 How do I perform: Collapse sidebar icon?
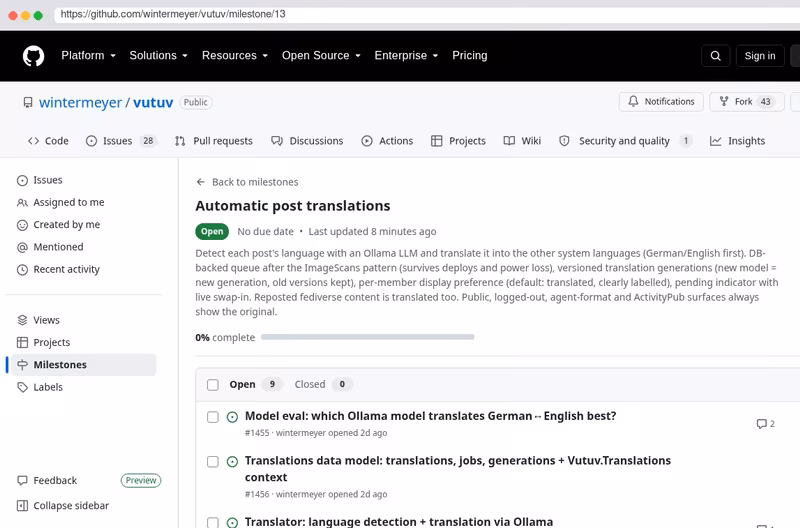tap(22, 506)
